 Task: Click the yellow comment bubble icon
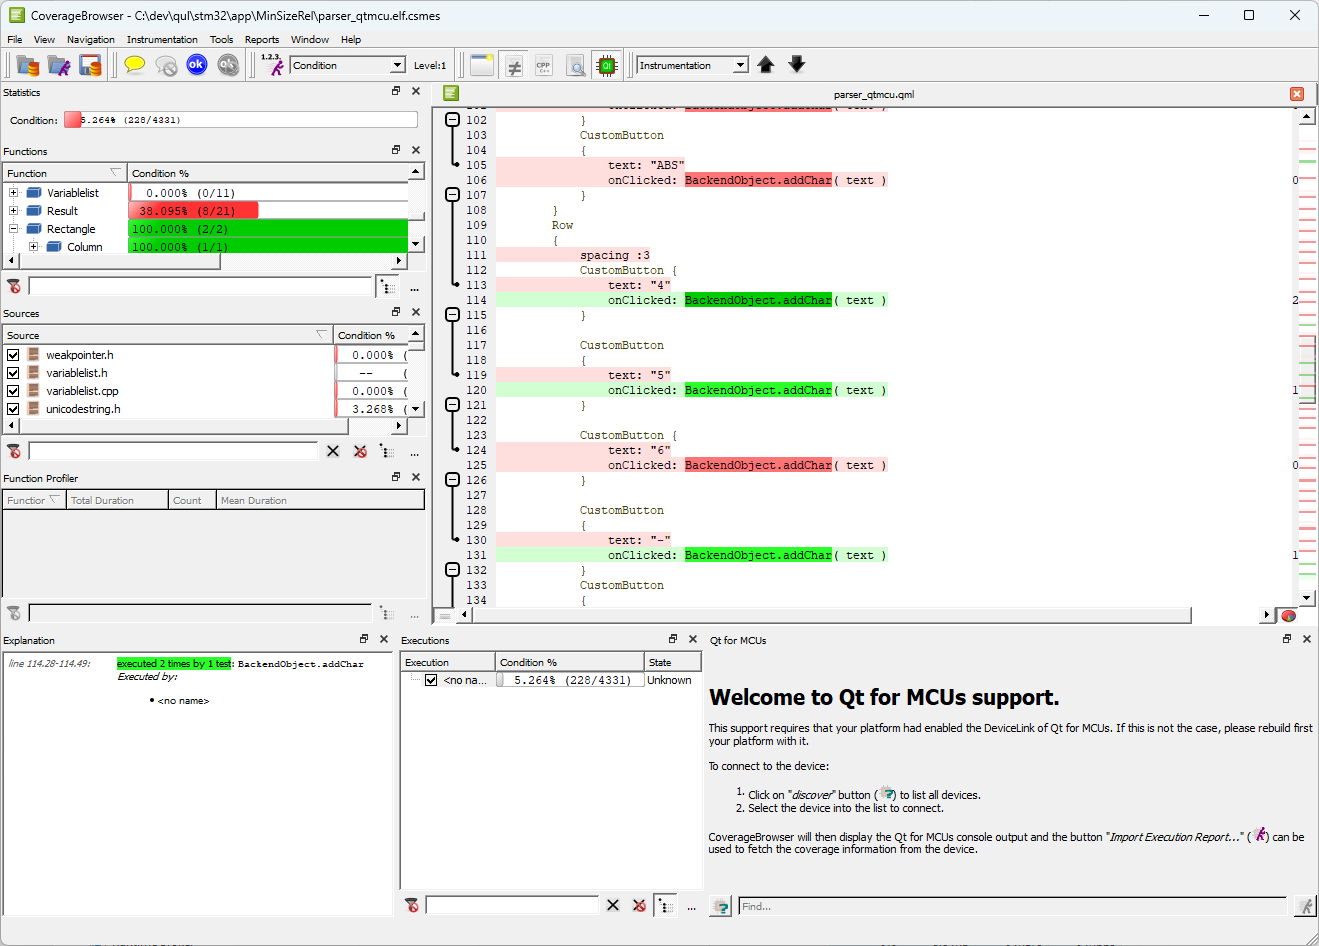pos(135,65)
